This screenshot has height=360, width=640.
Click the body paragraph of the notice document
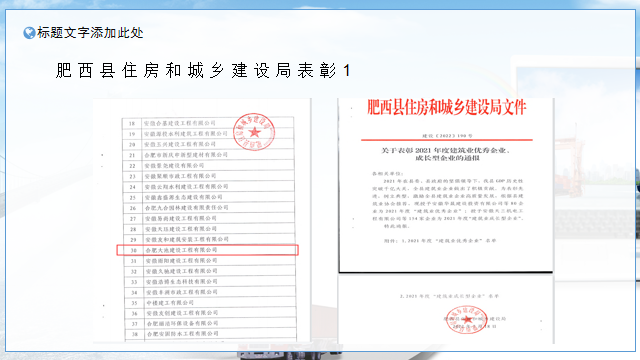(448, 203)
